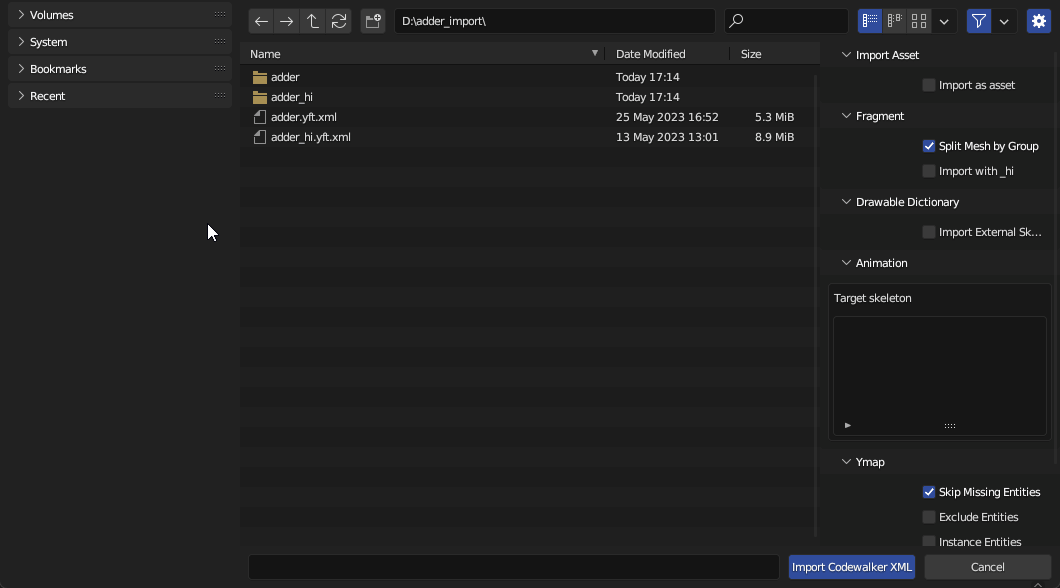This screenshot has height=588, width=1060.
Task: Create a new directory
Action: pos(373,21)
